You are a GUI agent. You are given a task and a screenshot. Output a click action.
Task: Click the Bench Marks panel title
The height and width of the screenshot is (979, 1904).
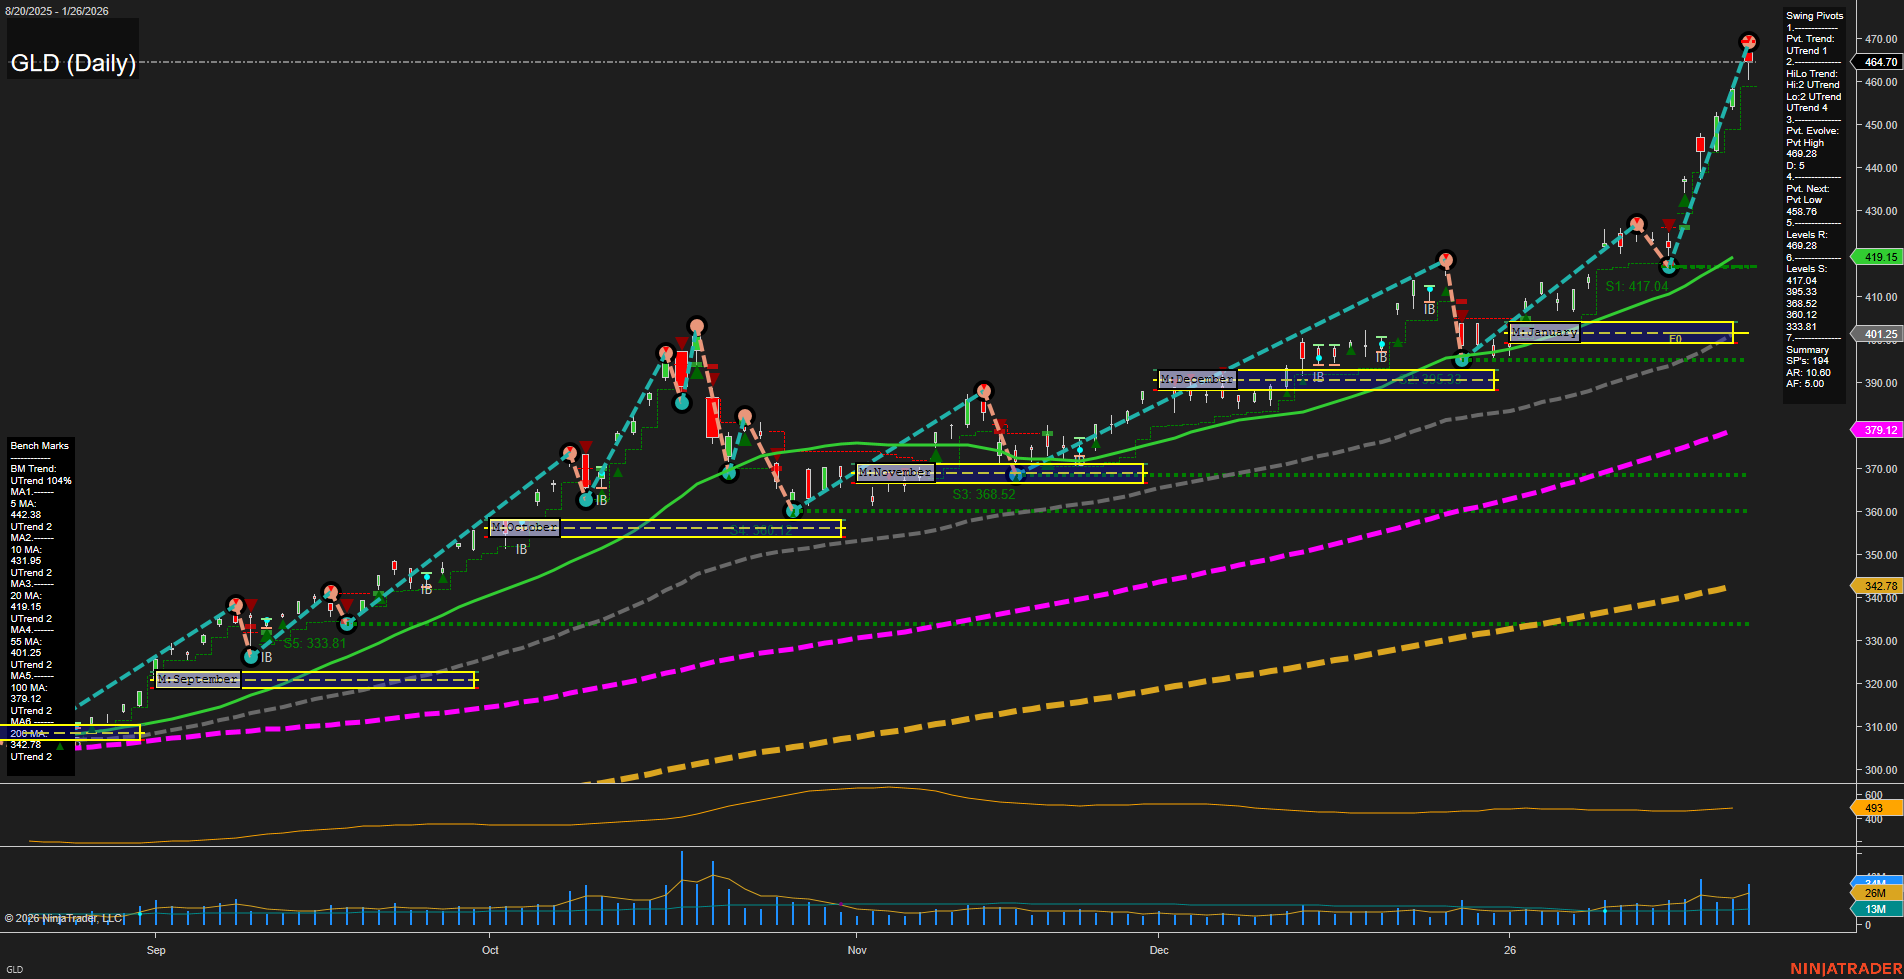tap(39, 445)
